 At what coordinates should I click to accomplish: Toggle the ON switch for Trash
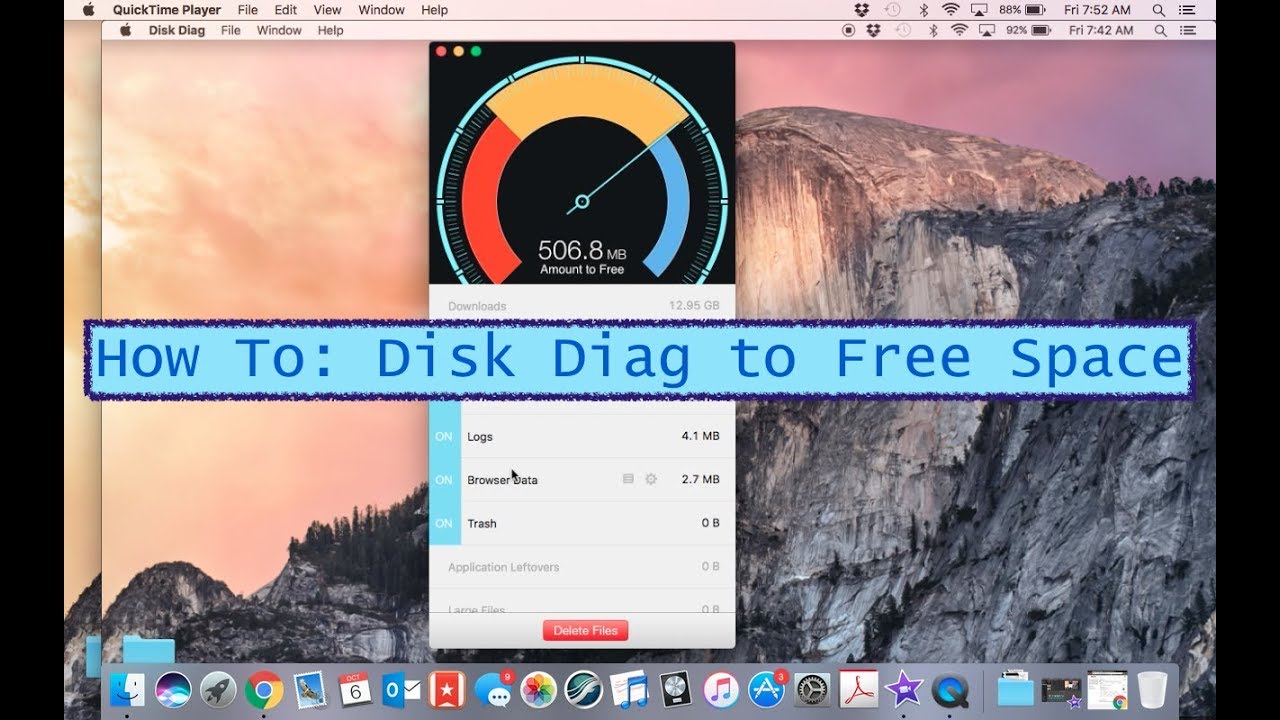point(444,523)
